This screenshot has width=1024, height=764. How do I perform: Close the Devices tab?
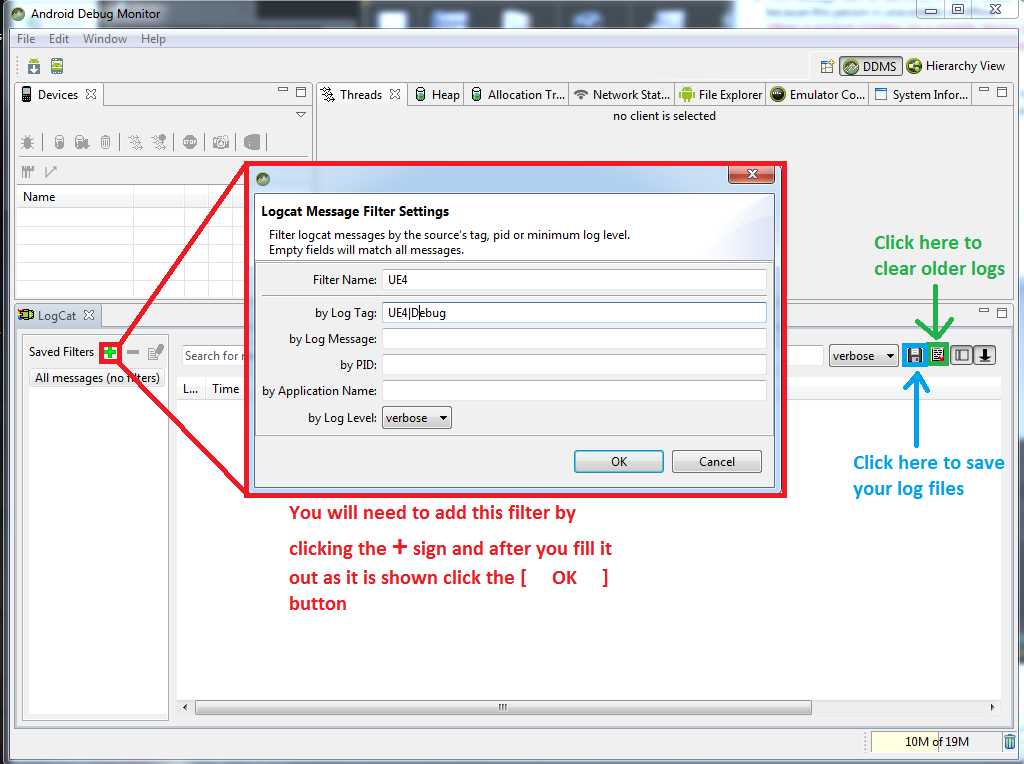(x=91, y=94)
